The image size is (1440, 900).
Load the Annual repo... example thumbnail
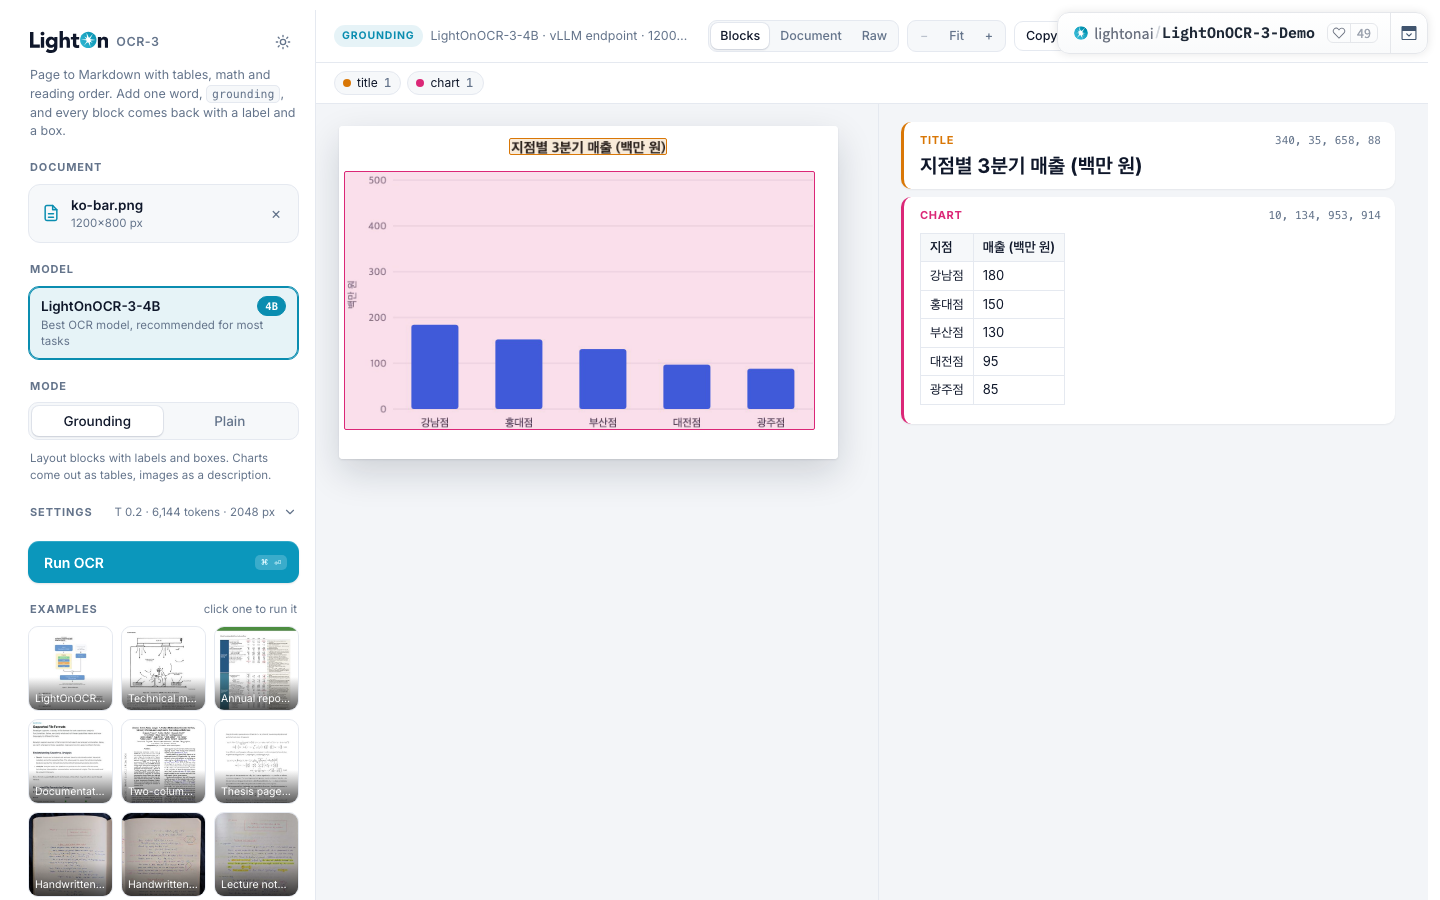256,668
